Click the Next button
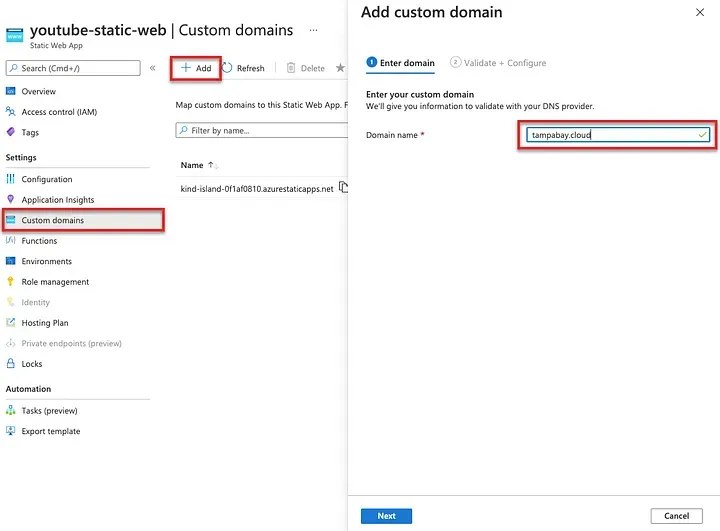Screen dimensions: 720x531 tap(386, 516)
